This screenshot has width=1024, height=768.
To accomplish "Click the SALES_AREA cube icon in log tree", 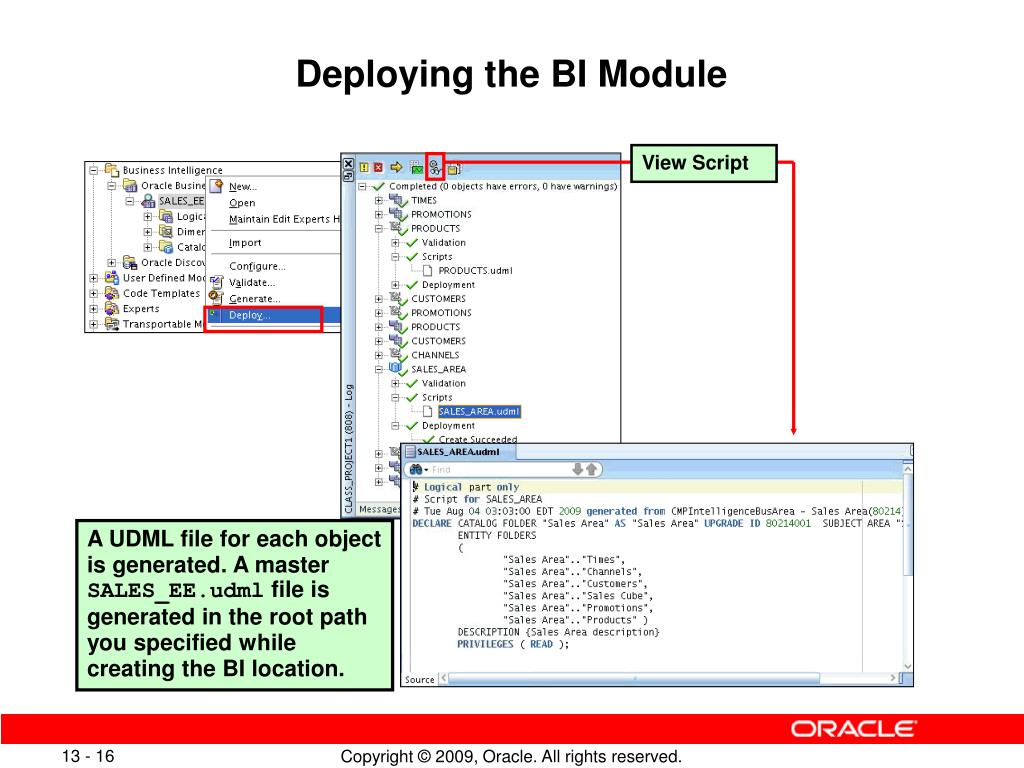I will point(398,369).
